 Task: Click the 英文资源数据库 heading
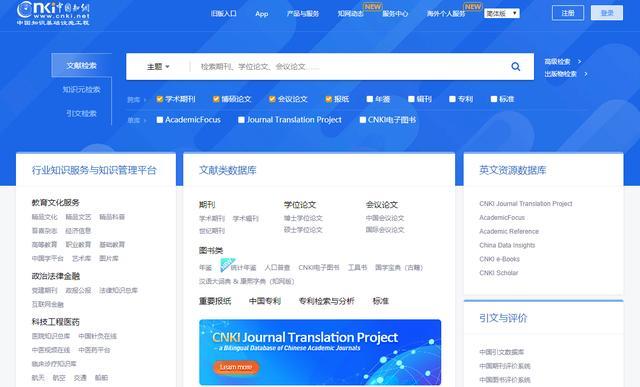[513, 170]
